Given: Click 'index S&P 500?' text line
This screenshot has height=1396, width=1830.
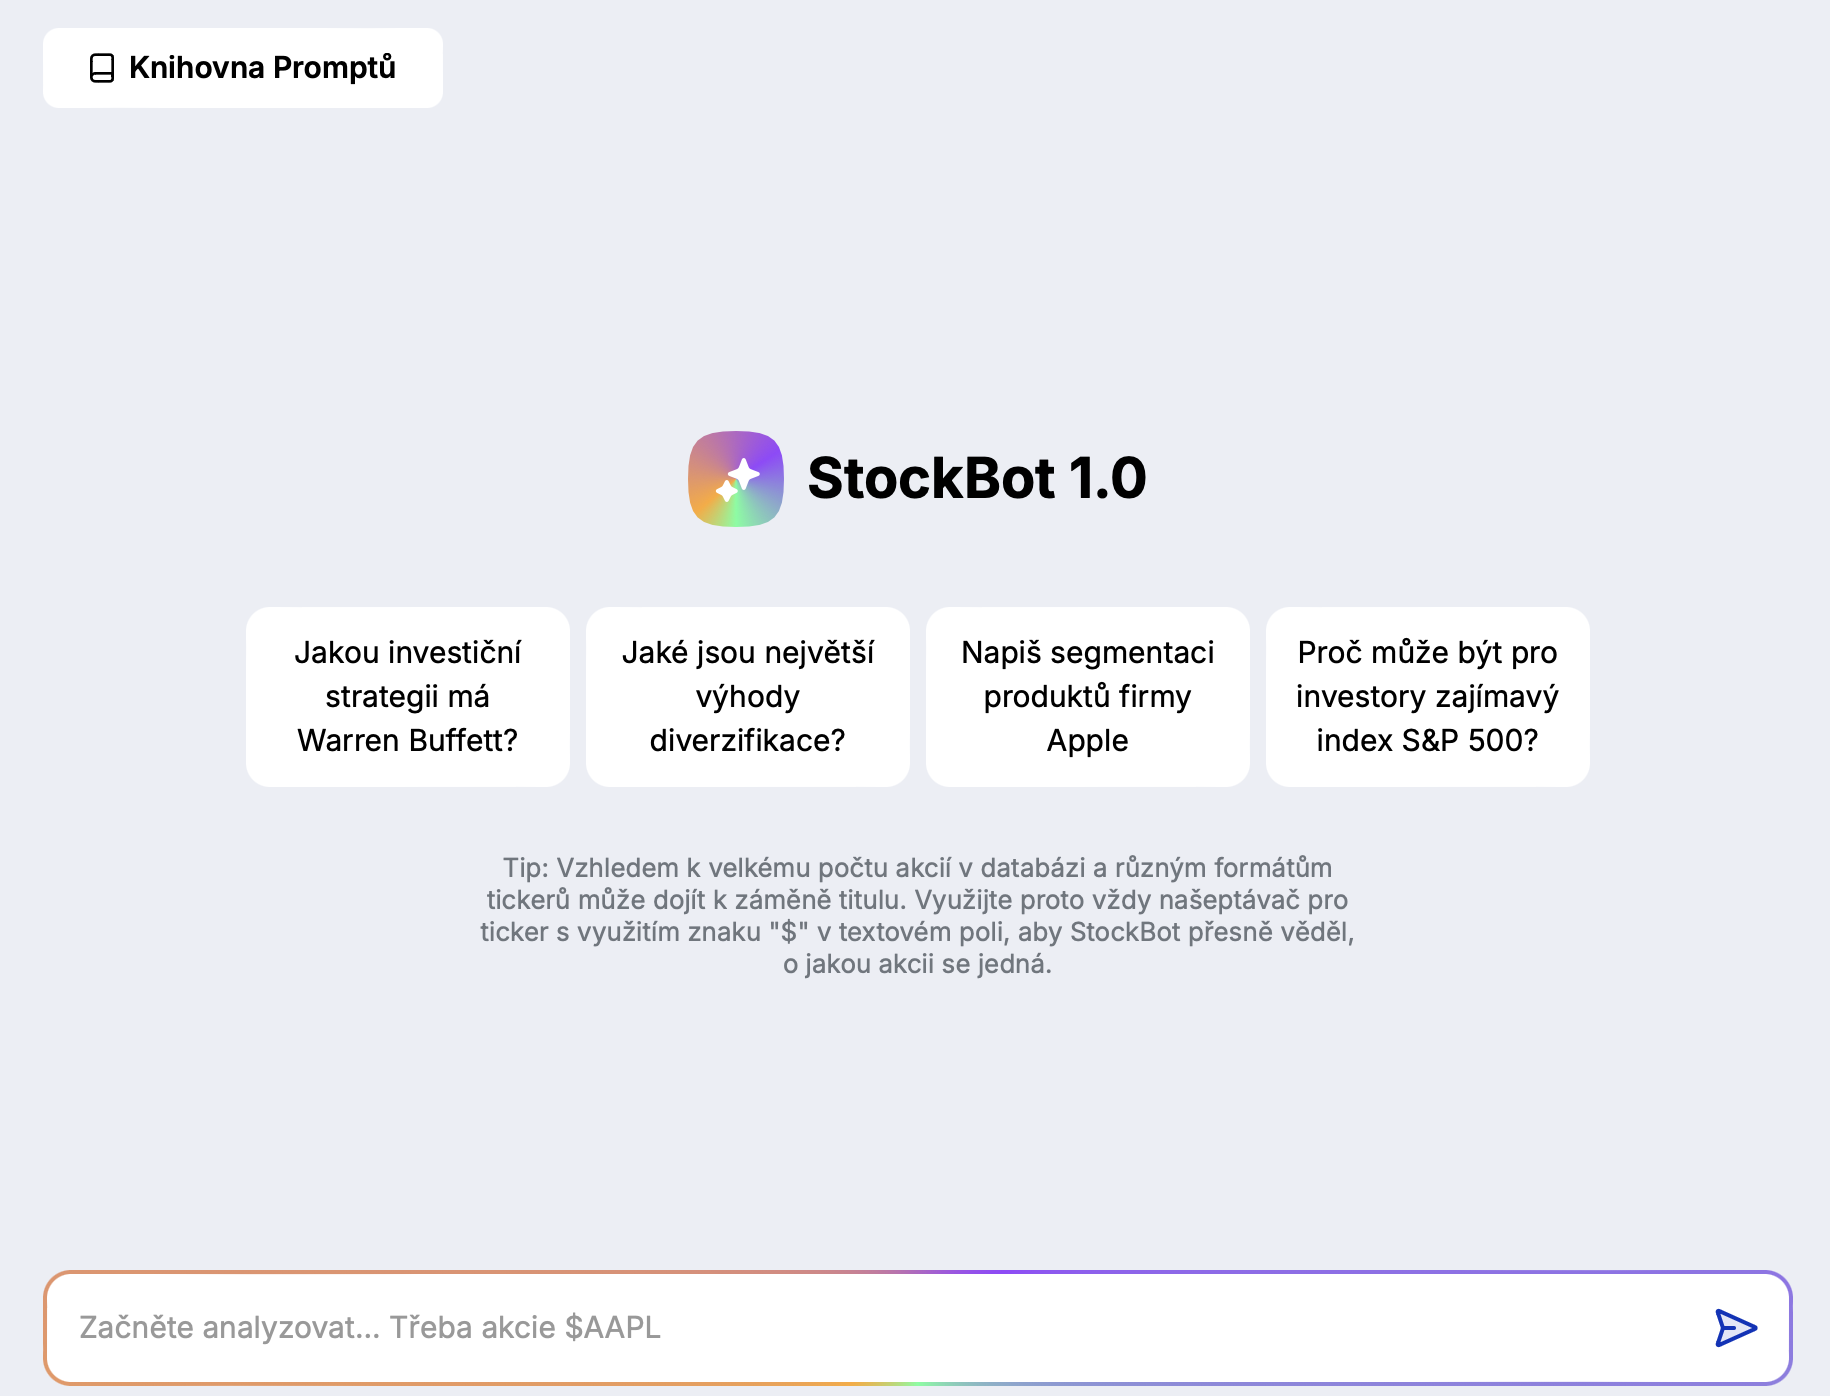Looking at the screenshot, I should 1428,741.
